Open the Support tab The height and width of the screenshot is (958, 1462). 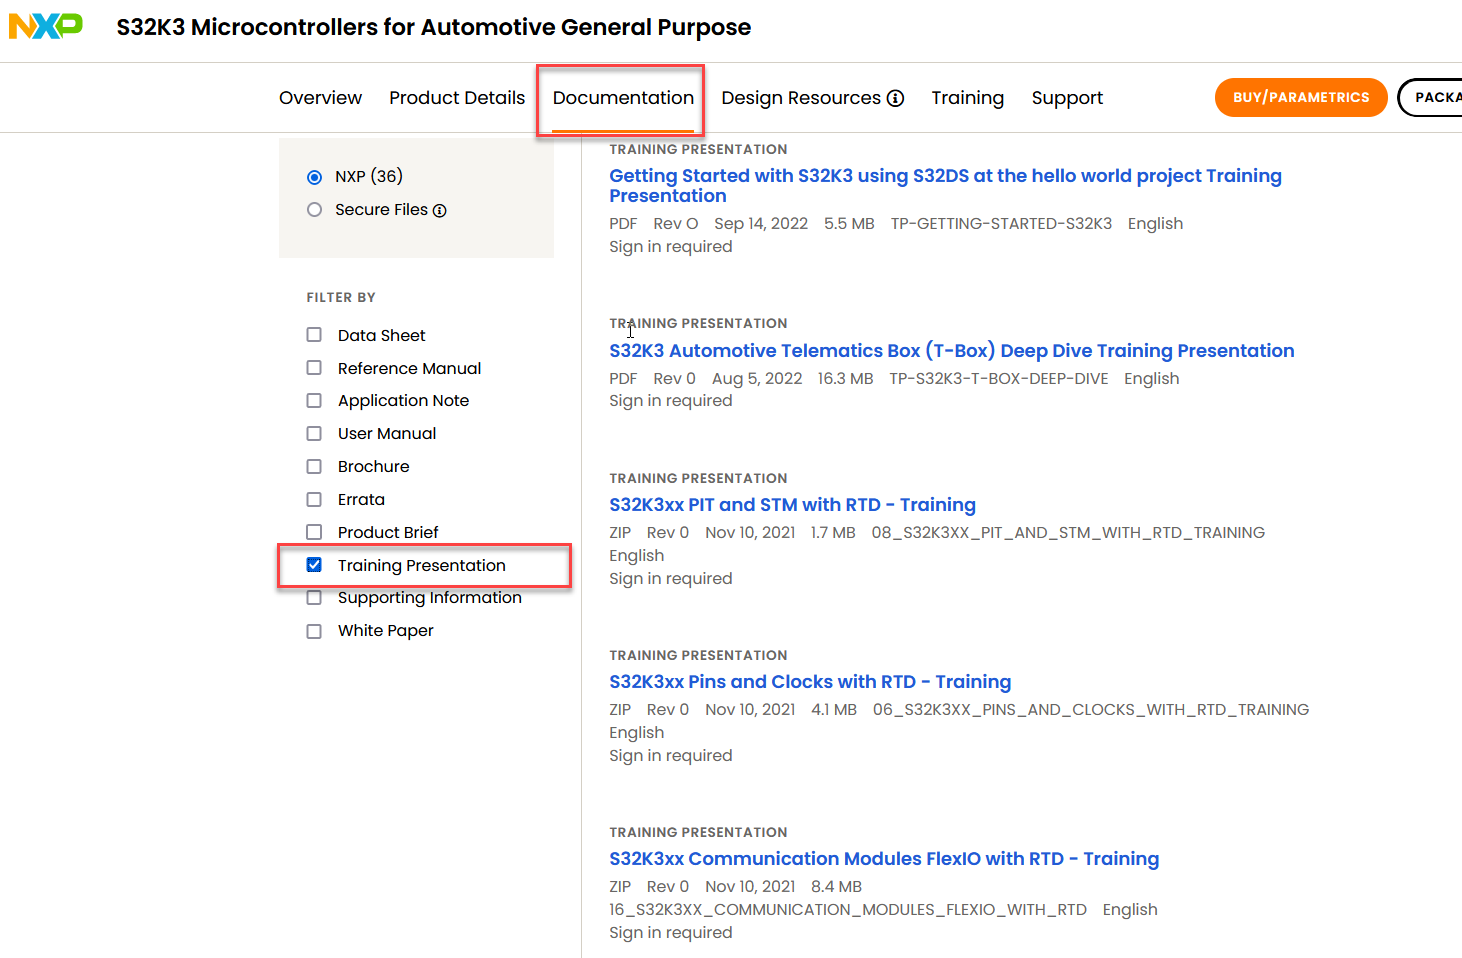1067,98
